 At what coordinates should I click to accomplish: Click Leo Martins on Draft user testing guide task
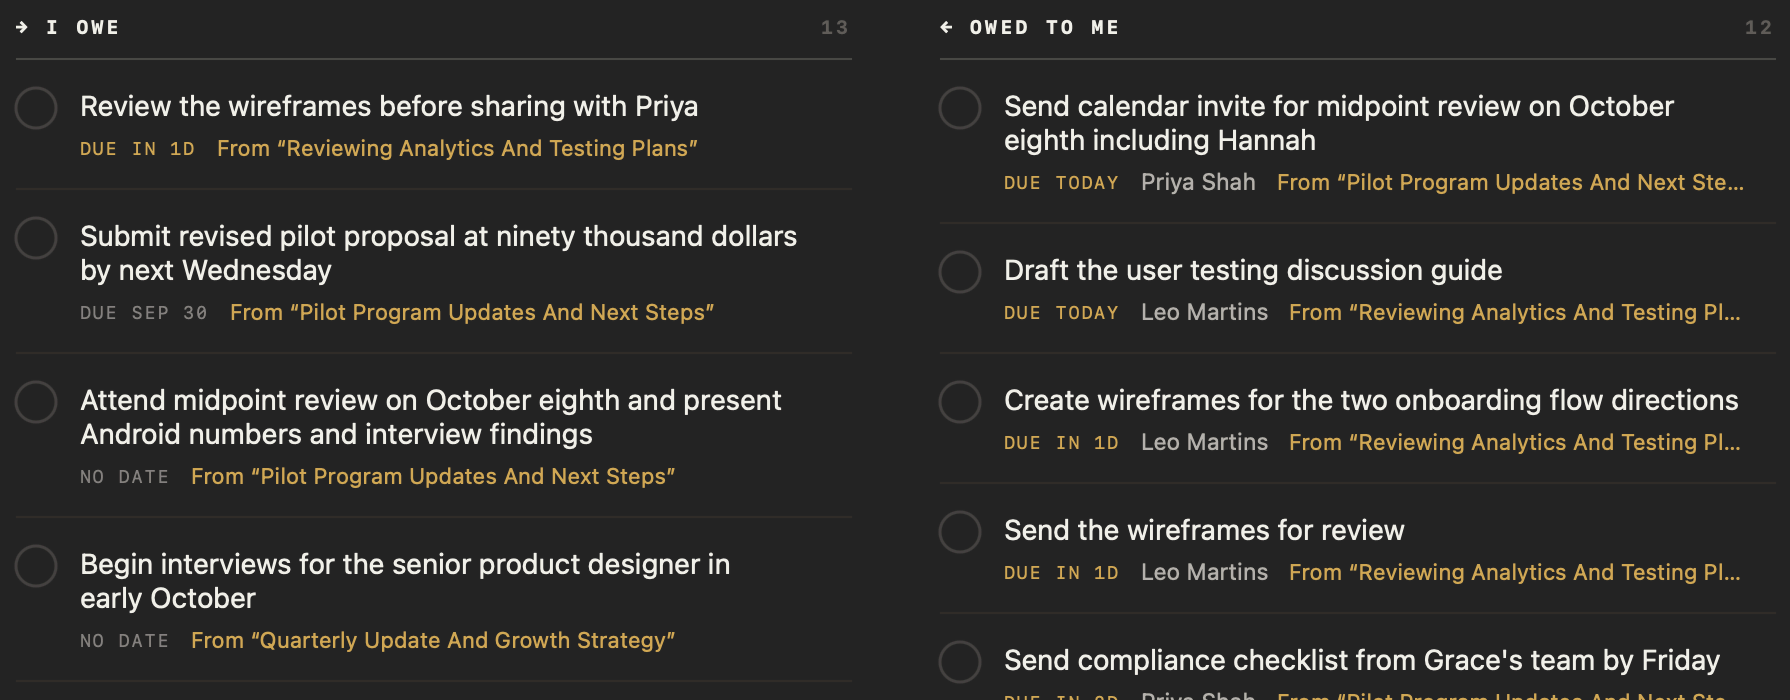[x=1204, y=312]
